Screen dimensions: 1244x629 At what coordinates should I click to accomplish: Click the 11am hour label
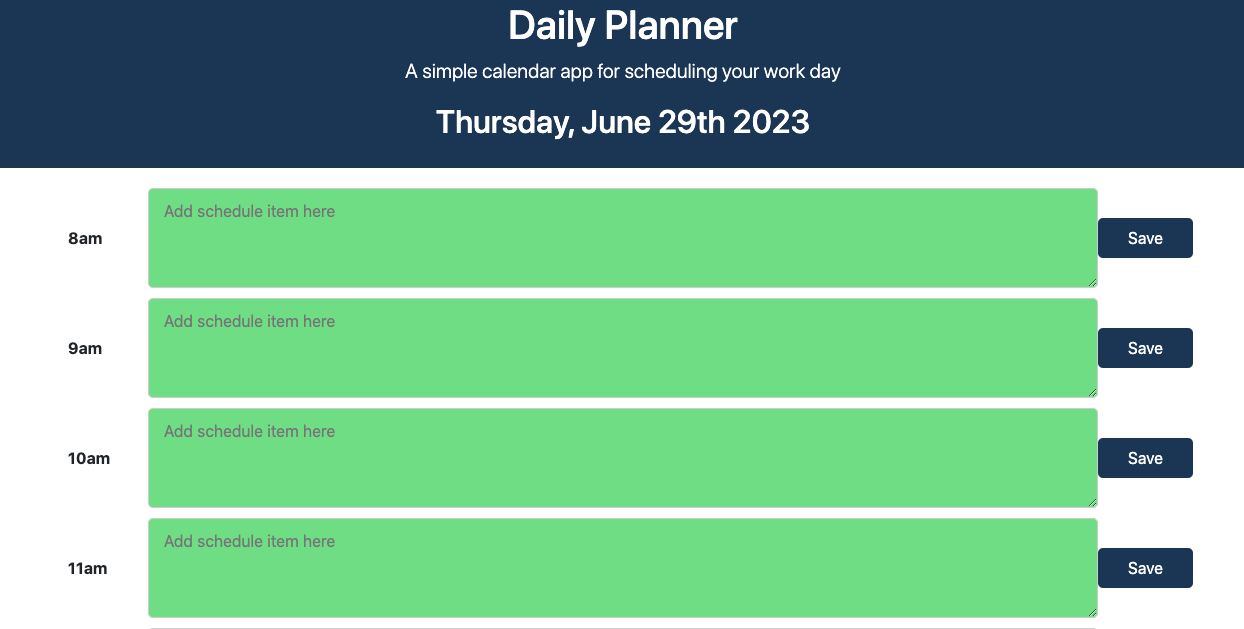click(87, 568)
